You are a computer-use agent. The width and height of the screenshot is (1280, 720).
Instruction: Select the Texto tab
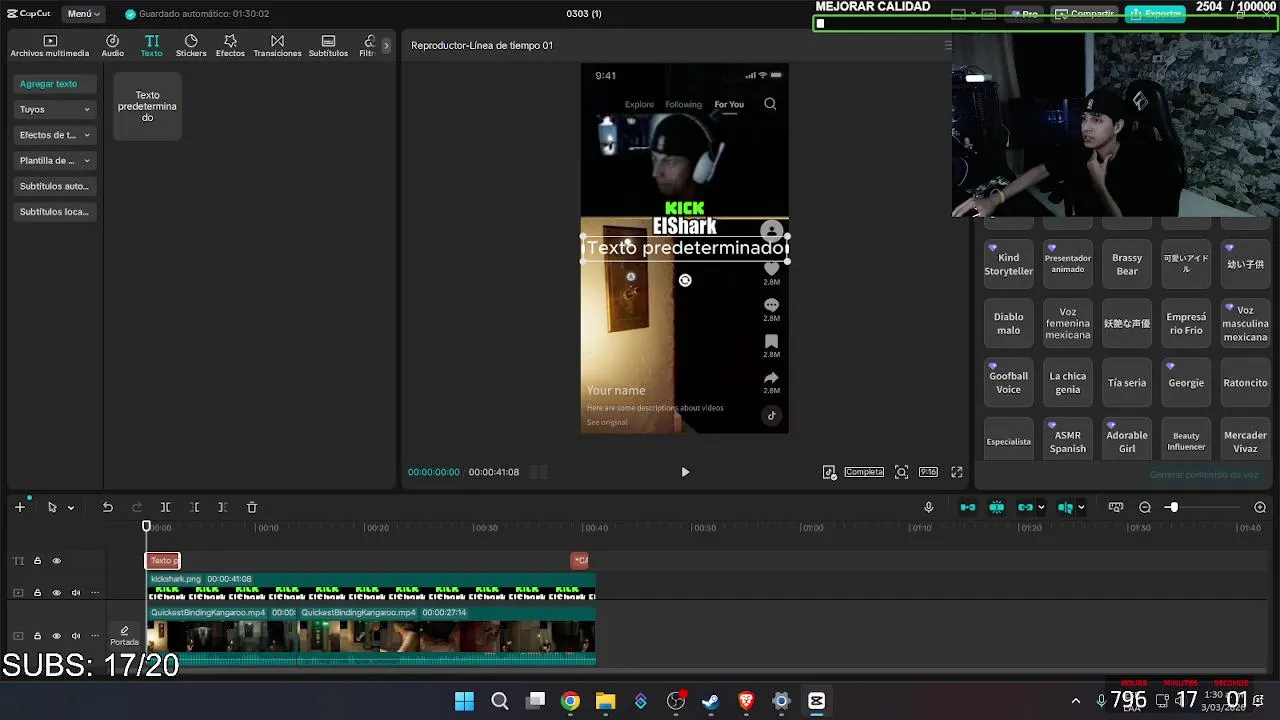[x=151, y=46]
